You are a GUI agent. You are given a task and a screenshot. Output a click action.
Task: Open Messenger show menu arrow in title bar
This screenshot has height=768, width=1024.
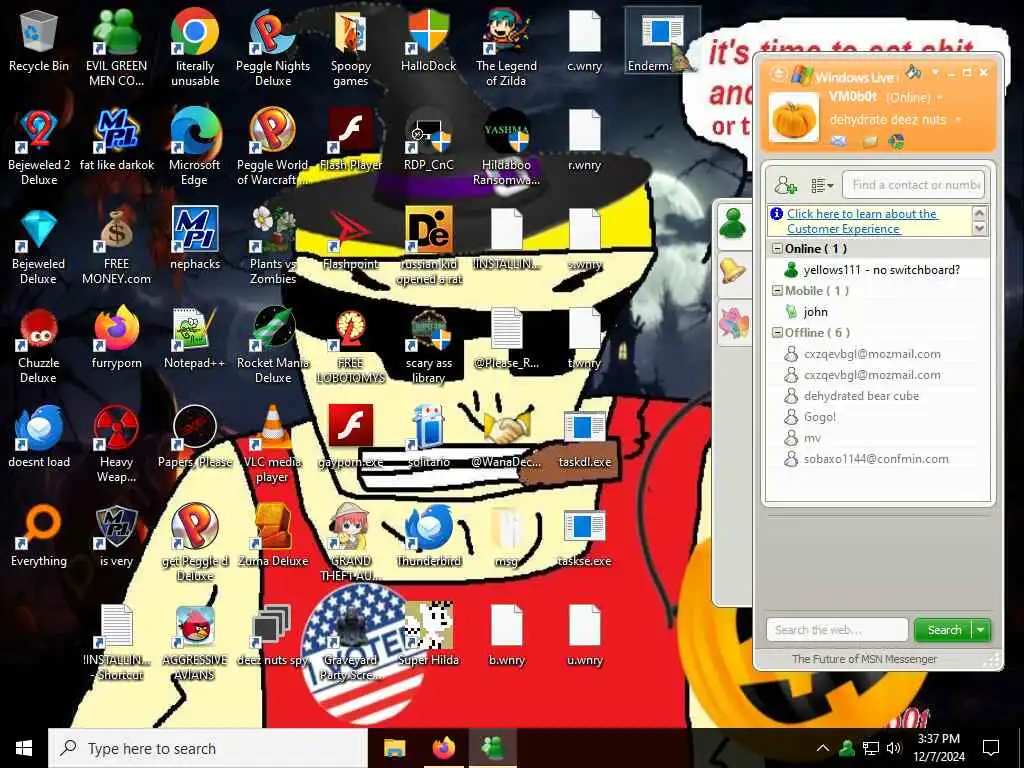coord(936,72)
